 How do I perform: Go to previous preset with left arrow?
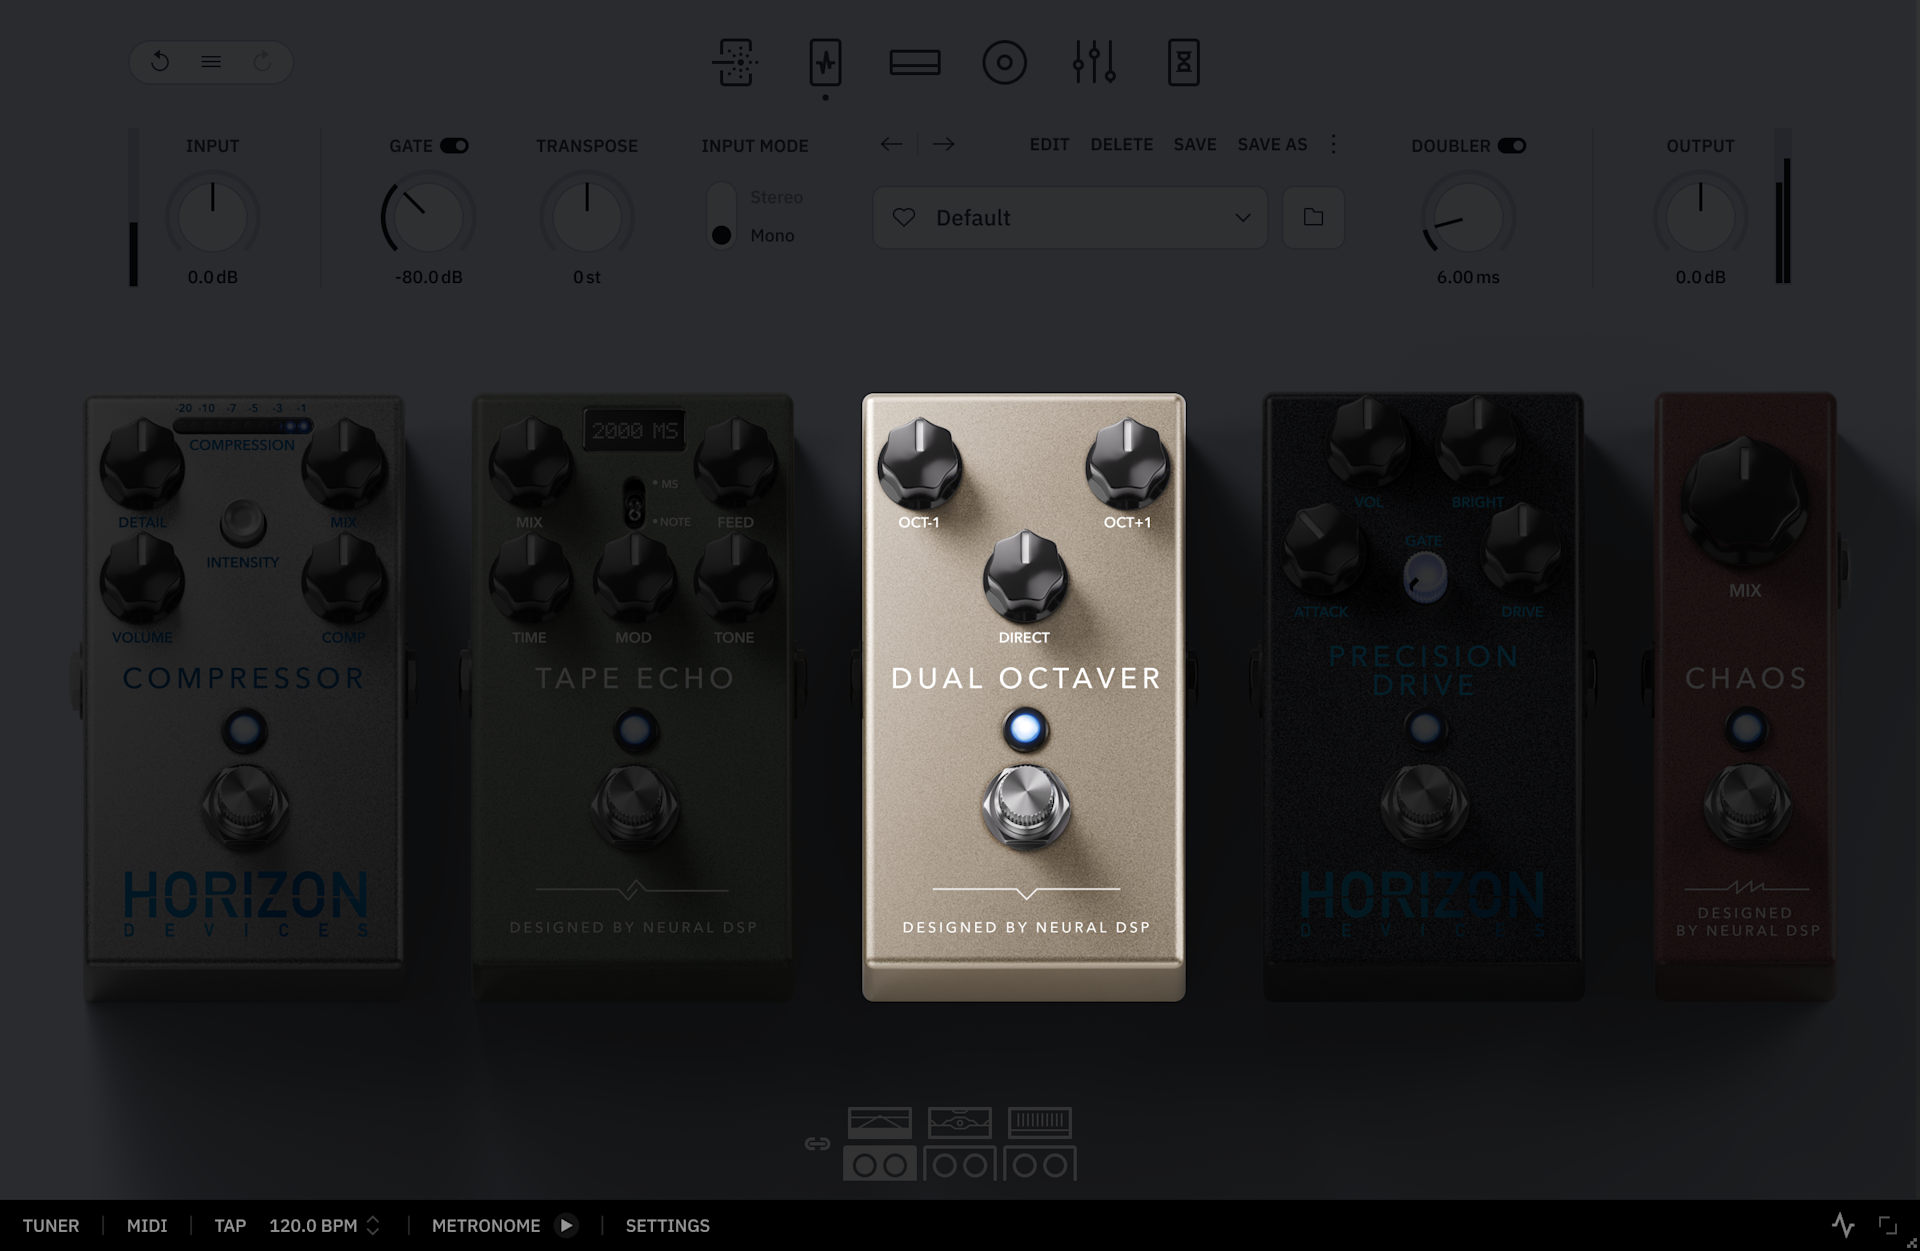pos(891,144)
